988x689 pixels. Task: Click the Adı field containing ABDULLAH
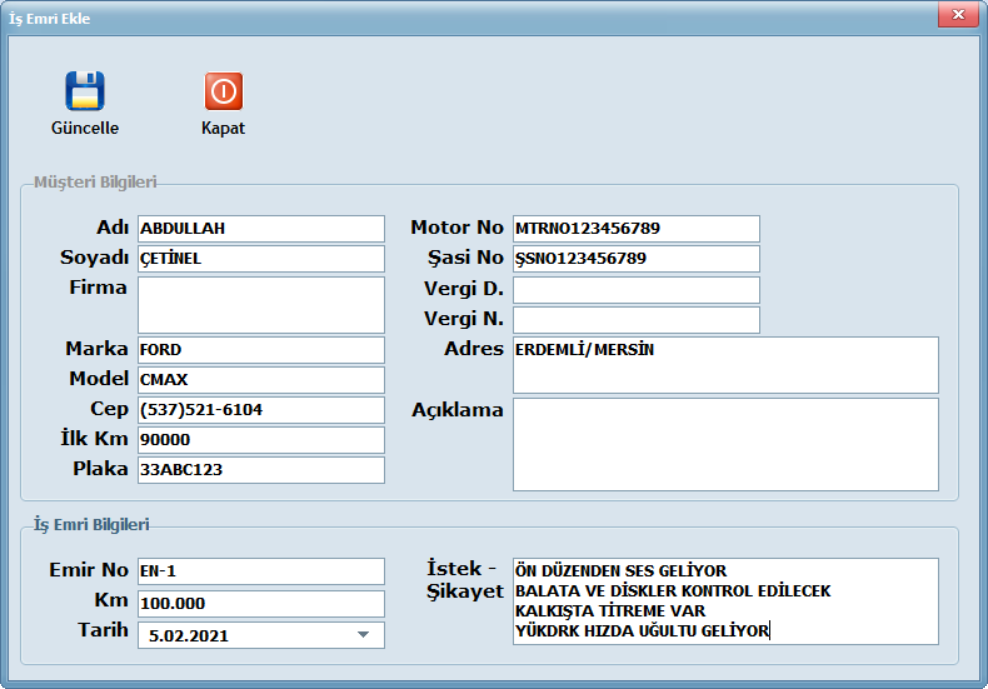coord(261,228)
